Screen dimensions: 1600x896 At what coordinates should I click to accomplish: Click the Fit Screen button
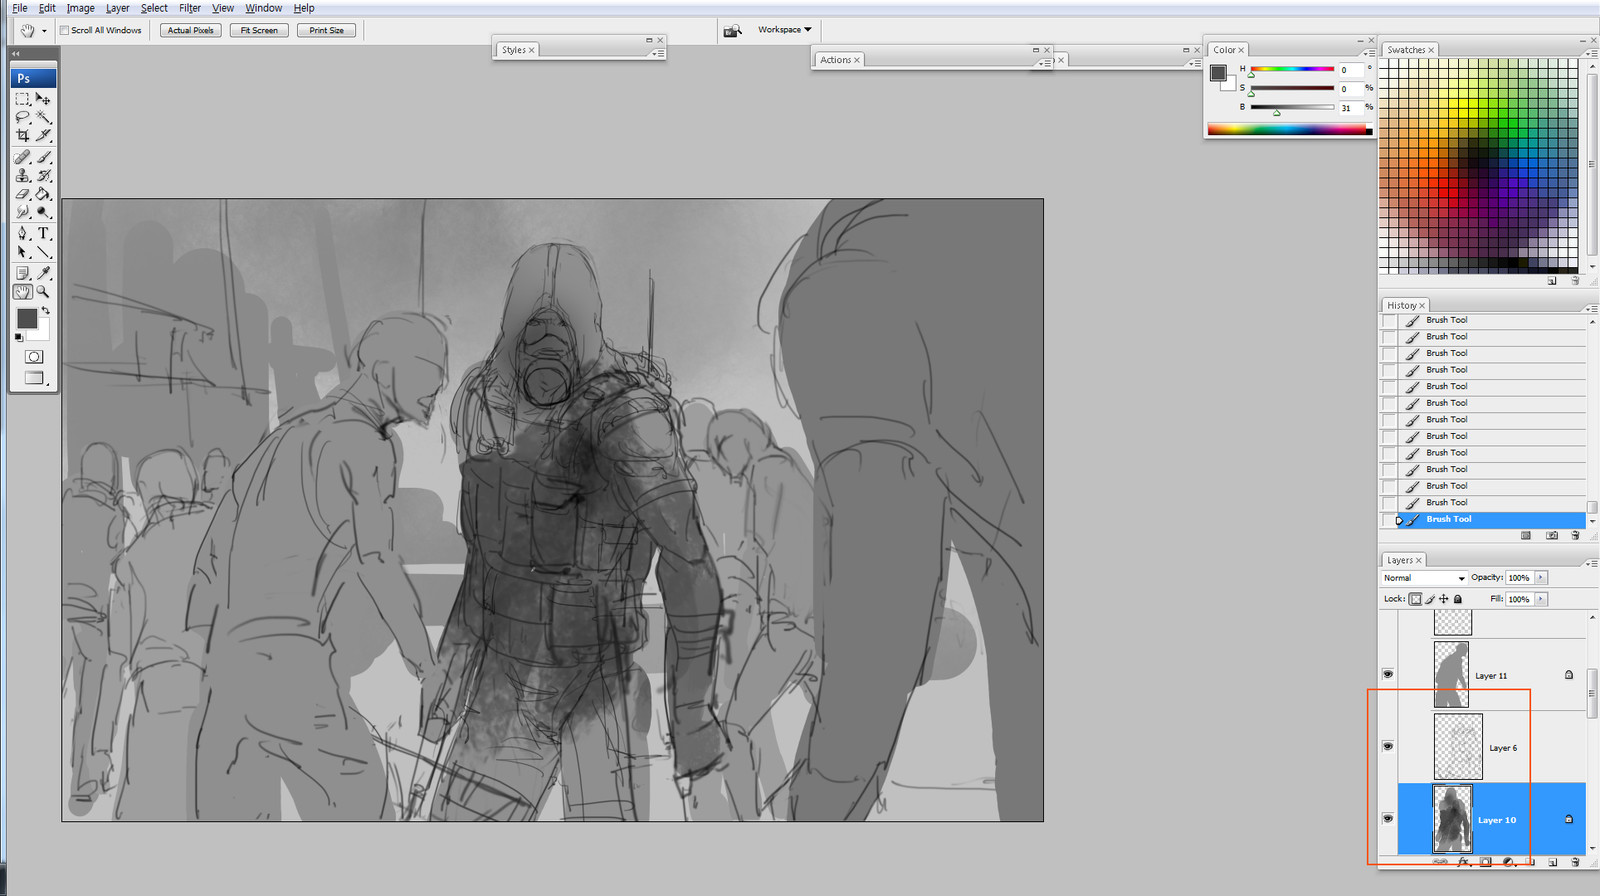click(x=259, y=30)
